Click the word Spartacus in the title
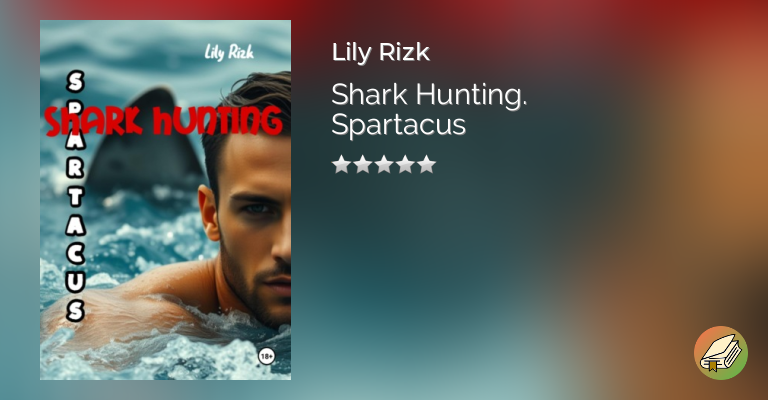 (x=398, y=125)
